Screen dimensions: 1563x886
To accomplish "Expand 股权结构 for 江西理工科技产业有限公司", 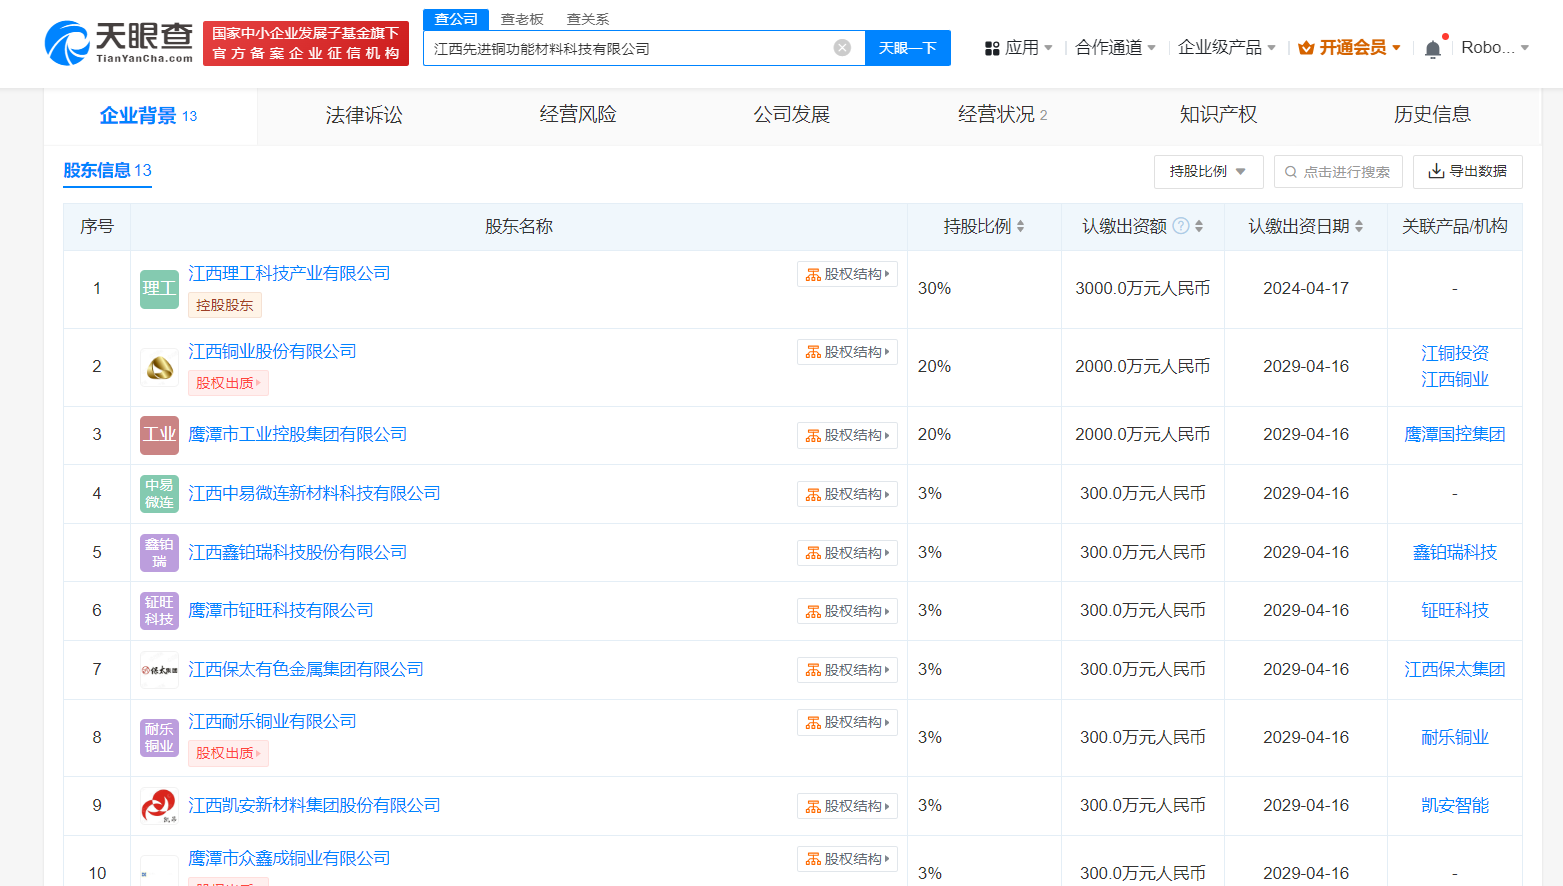I will [847, 274].
